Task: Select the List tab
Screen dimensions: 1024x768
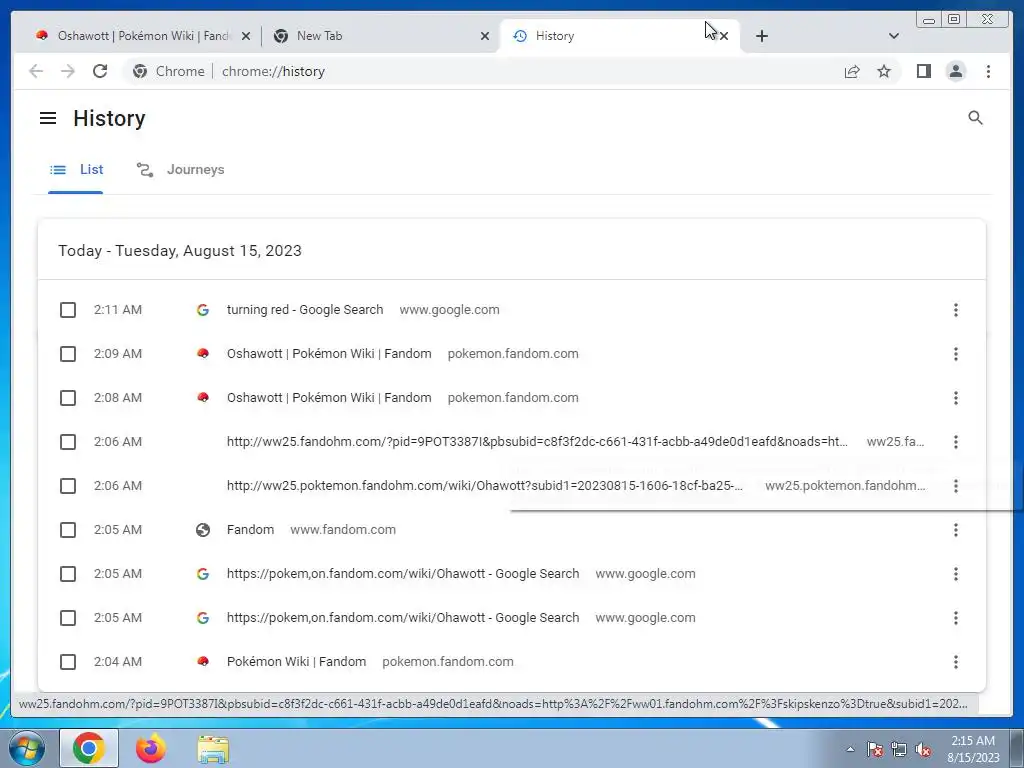Action: pos(76,170)
